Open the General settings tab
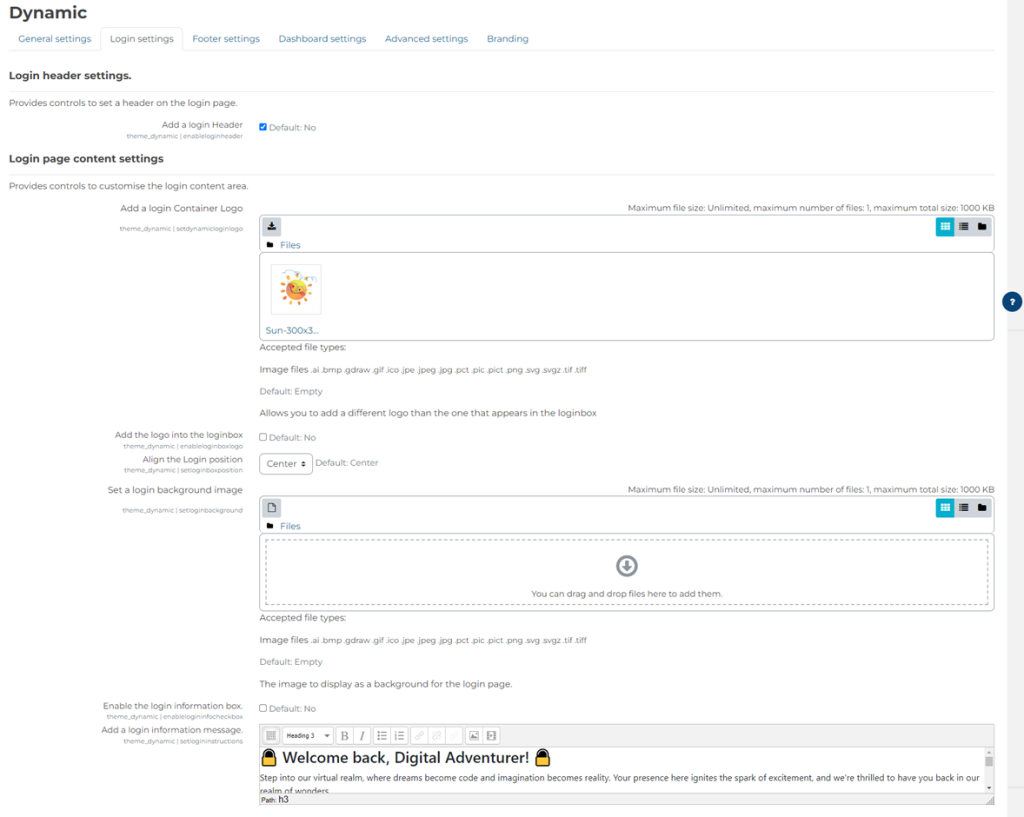1024x817 pixels. tap(55, 39)
